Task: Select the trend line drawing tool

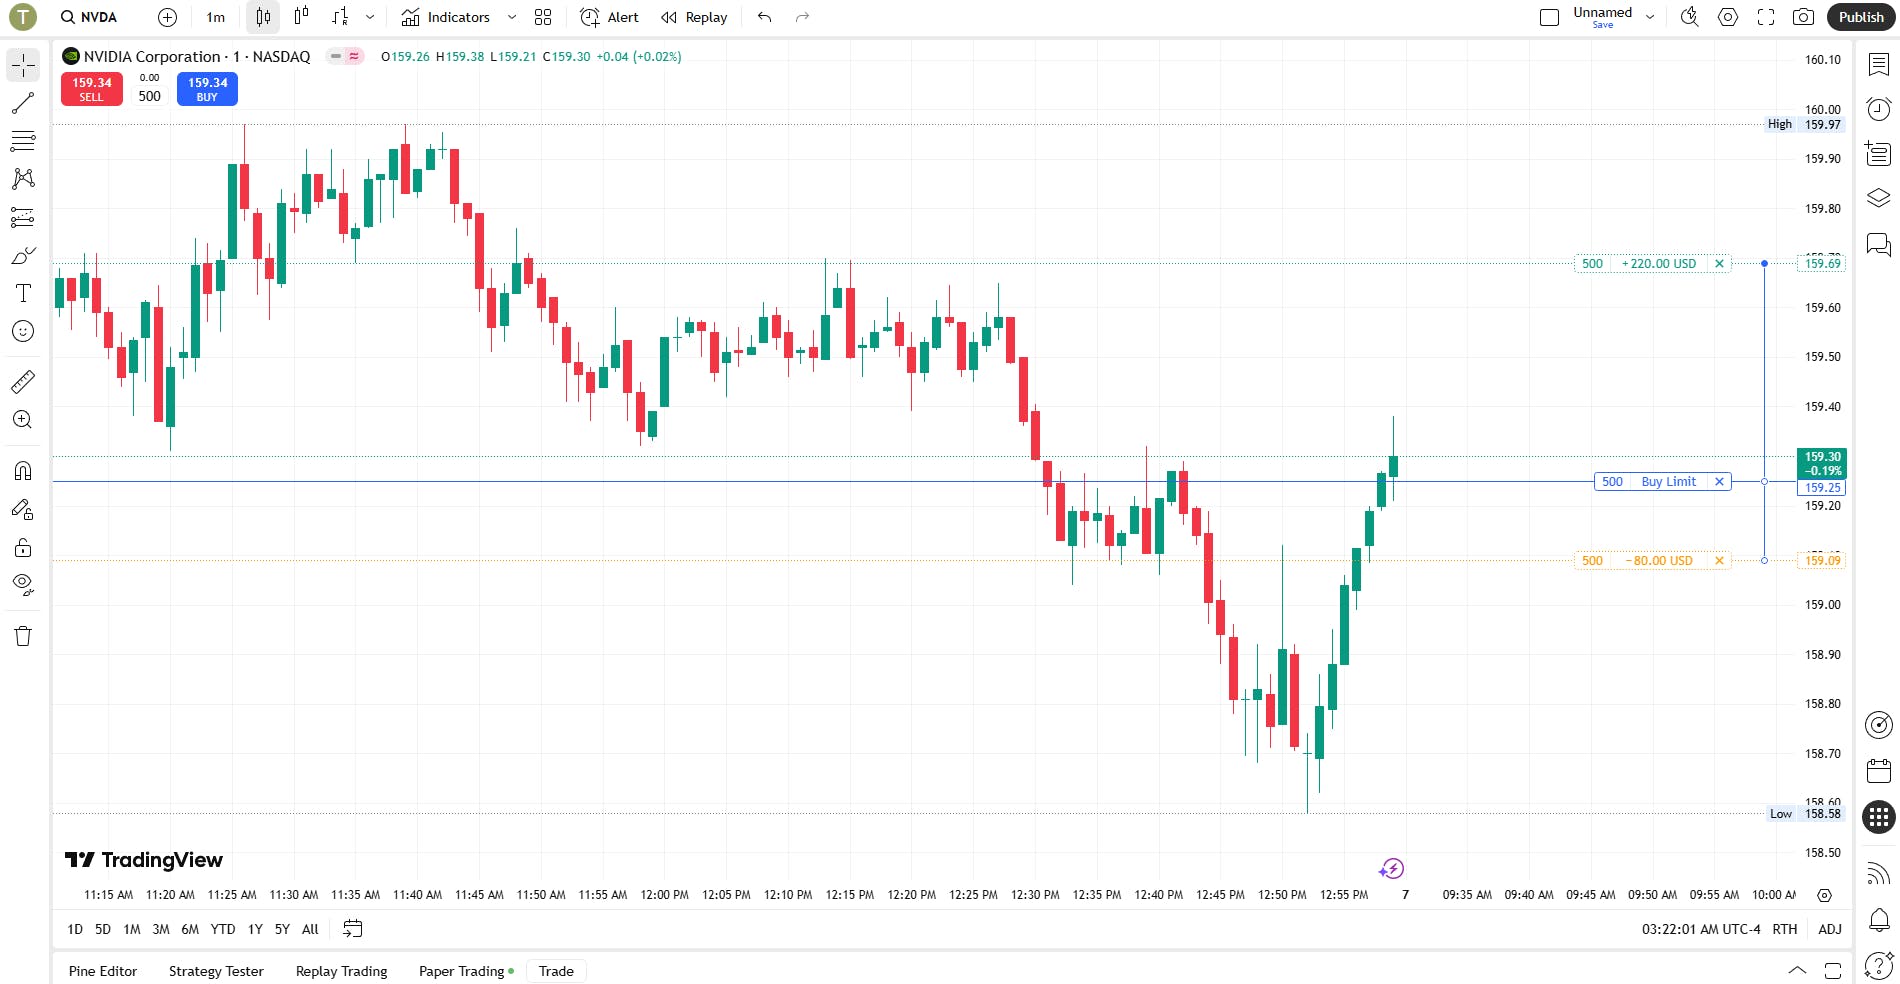Action: [x=23, y=103]
